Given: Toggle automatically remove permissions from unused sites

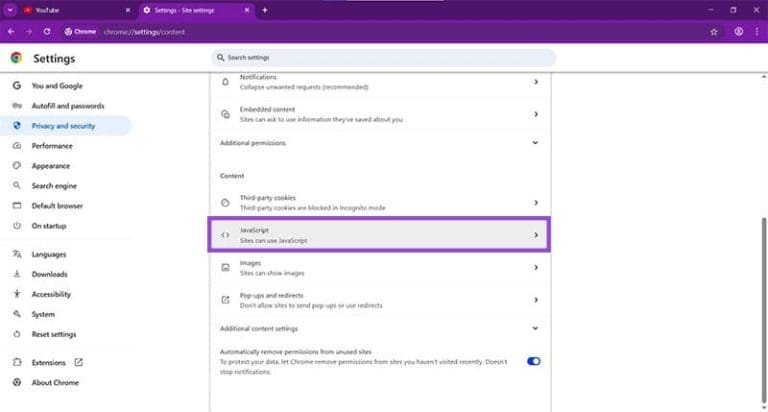Looking at the screenshot, I should (533, 361).
